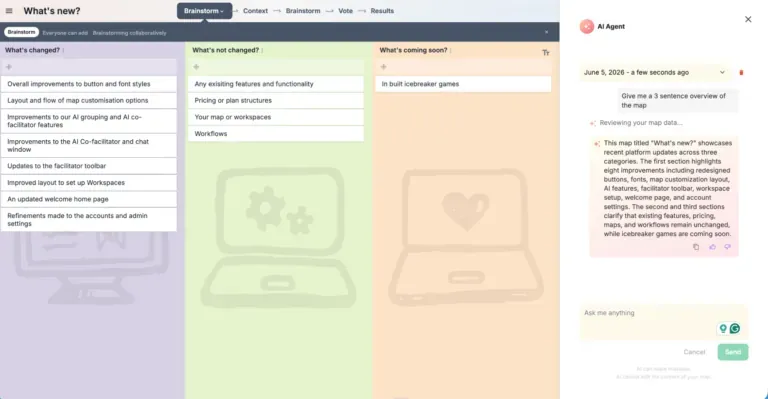This screenshot has height=399, width=768.
Task: Select card 'Refinements made to the accounts and admin settings'
Action: (x=89, y=219)
